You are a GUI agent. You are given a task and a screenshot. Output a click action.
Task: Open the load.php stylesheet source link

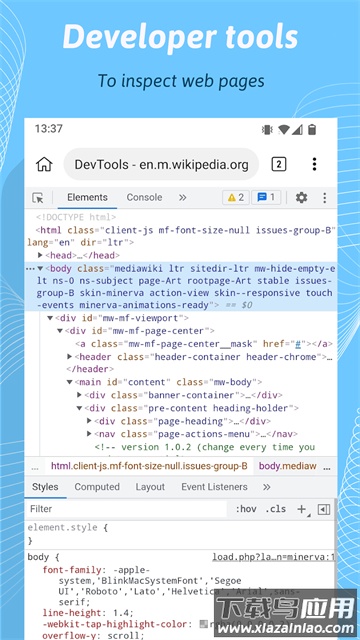point(273,557)
